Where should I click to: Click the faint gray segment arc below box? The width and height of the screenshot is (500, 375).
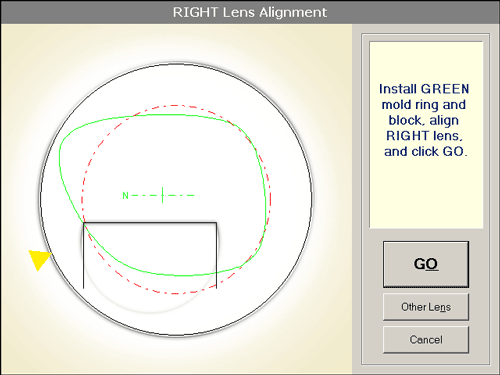[x=150, y=312]
